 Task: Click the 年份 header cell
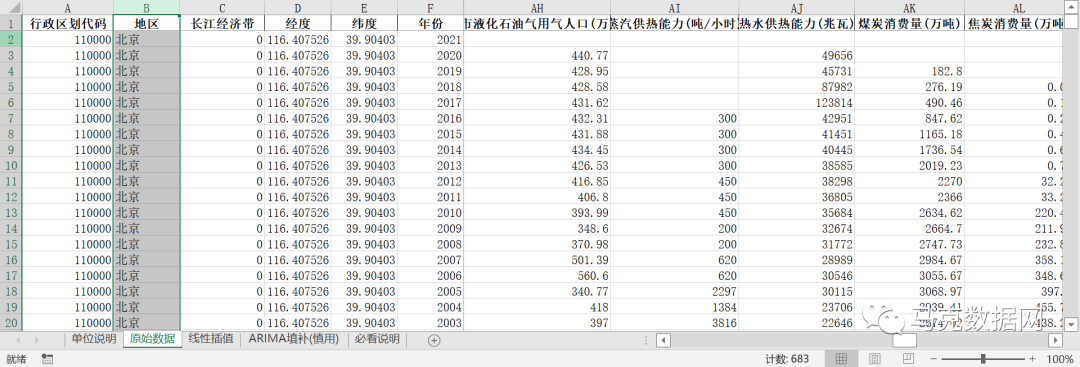[430, 23]
